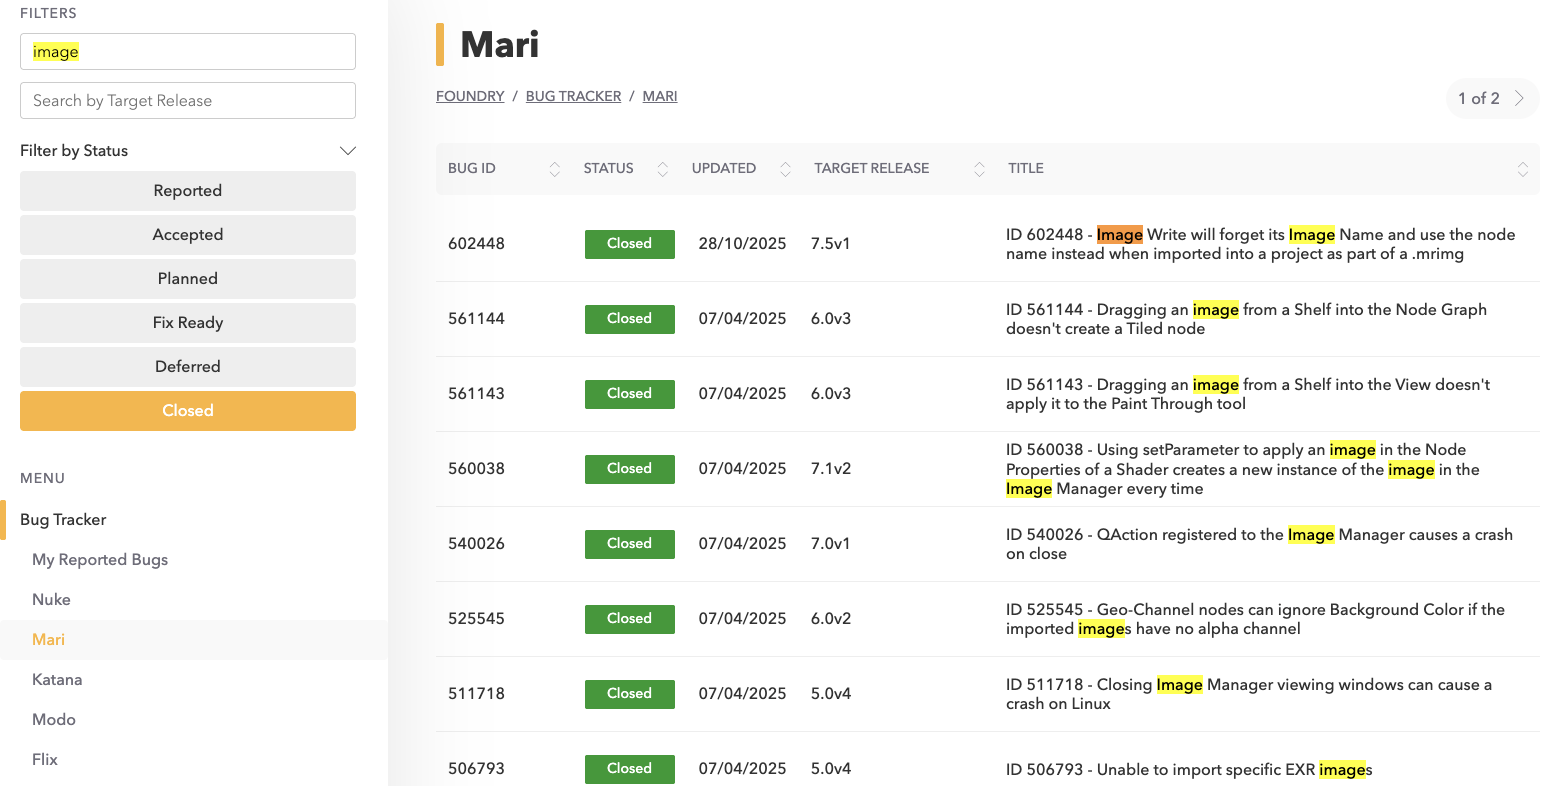Deselect the Closed status filter
Image resolution: width=1558 pixels, height=786 pixels.
point(188,411)
